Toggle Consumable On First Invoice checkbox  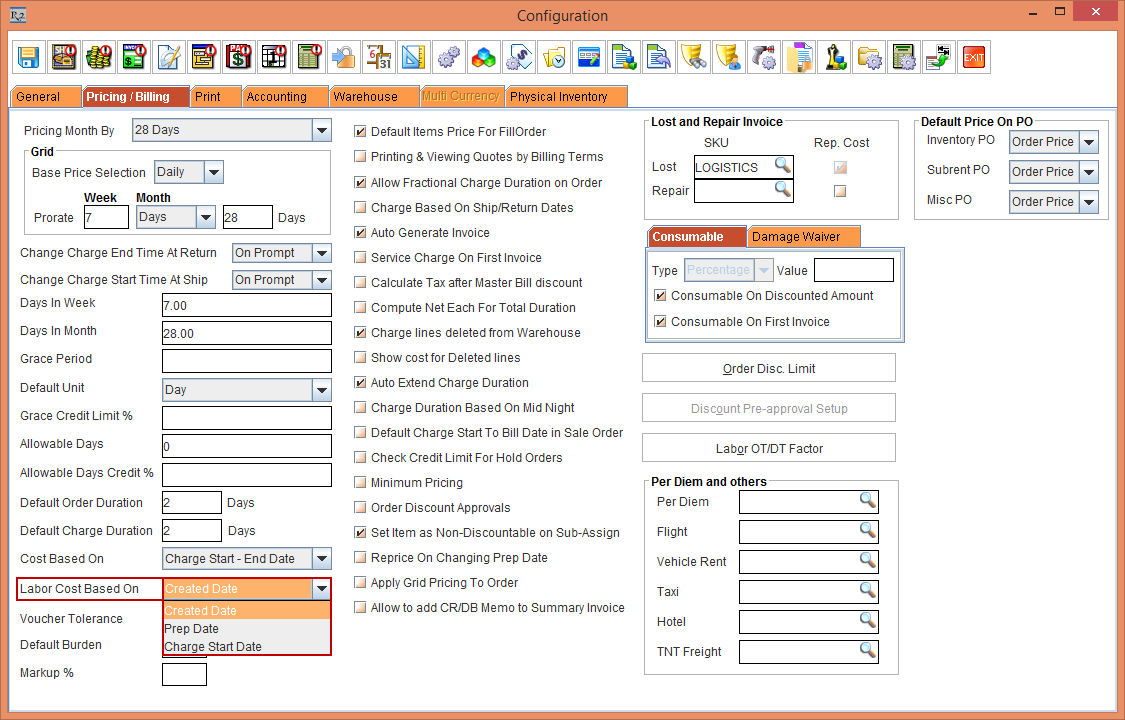[660, 322]
